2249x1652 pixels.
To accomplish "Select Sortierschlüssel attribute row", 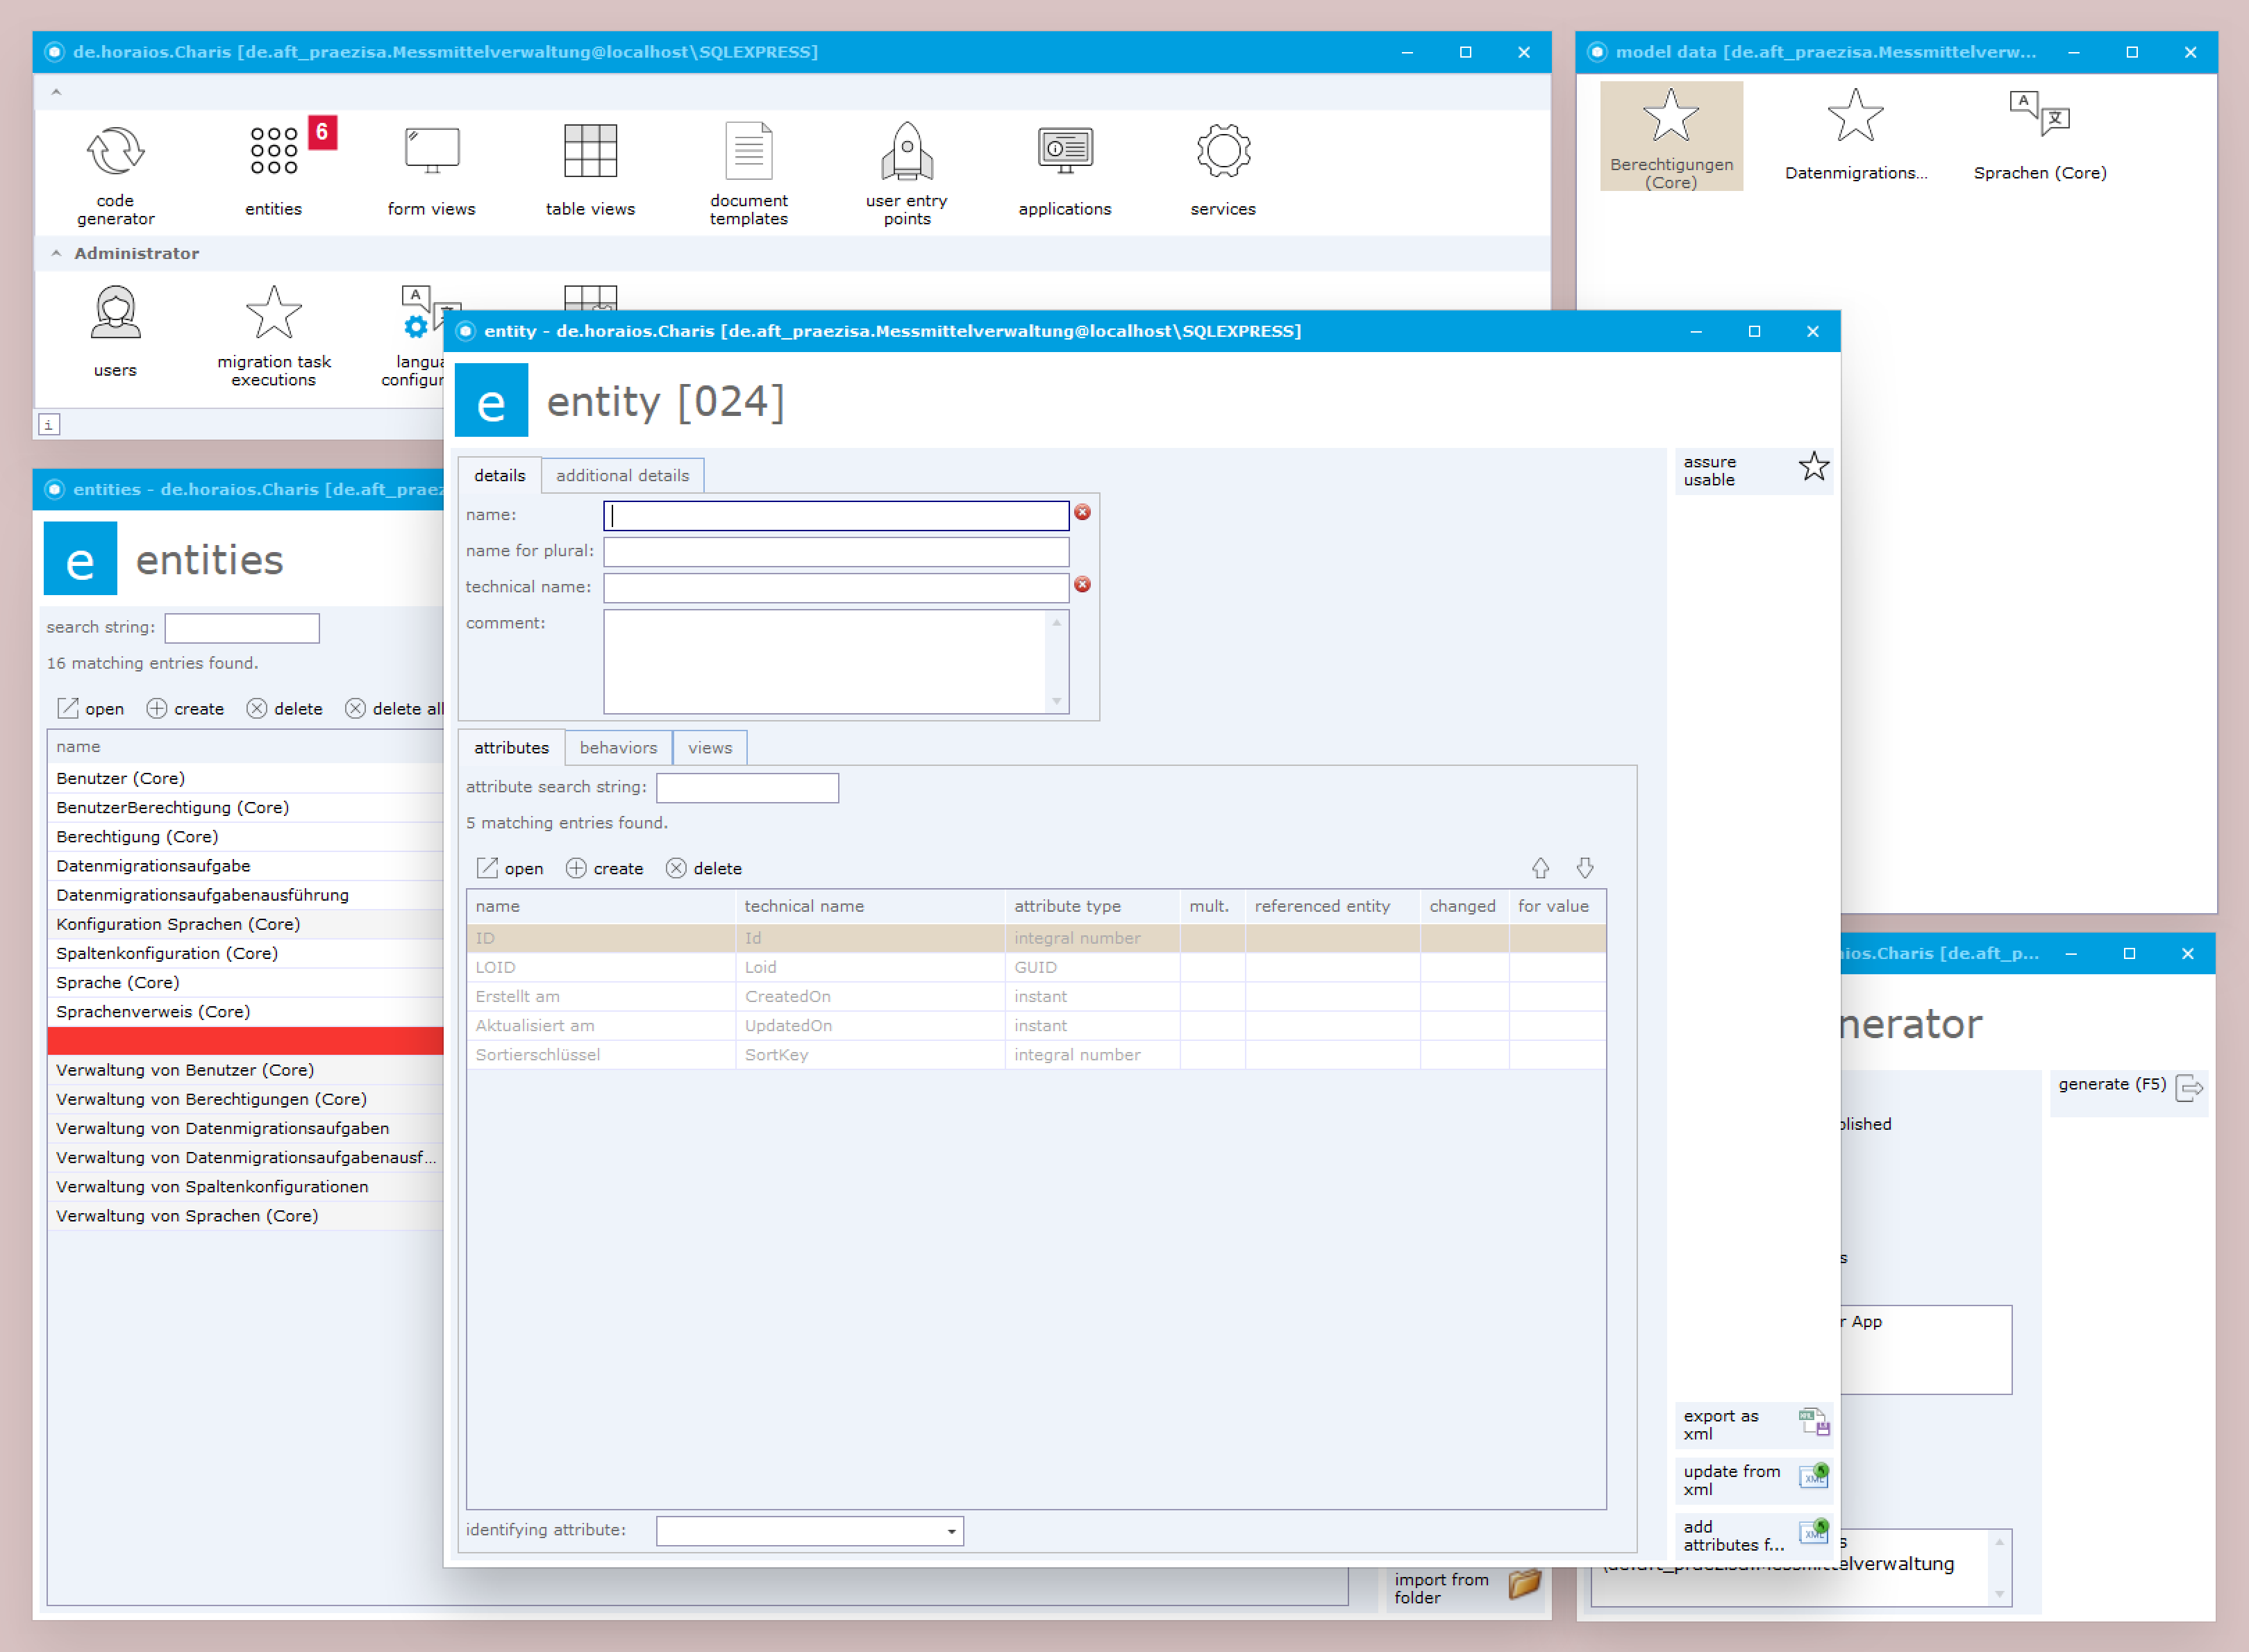I will (1036, 1054).
